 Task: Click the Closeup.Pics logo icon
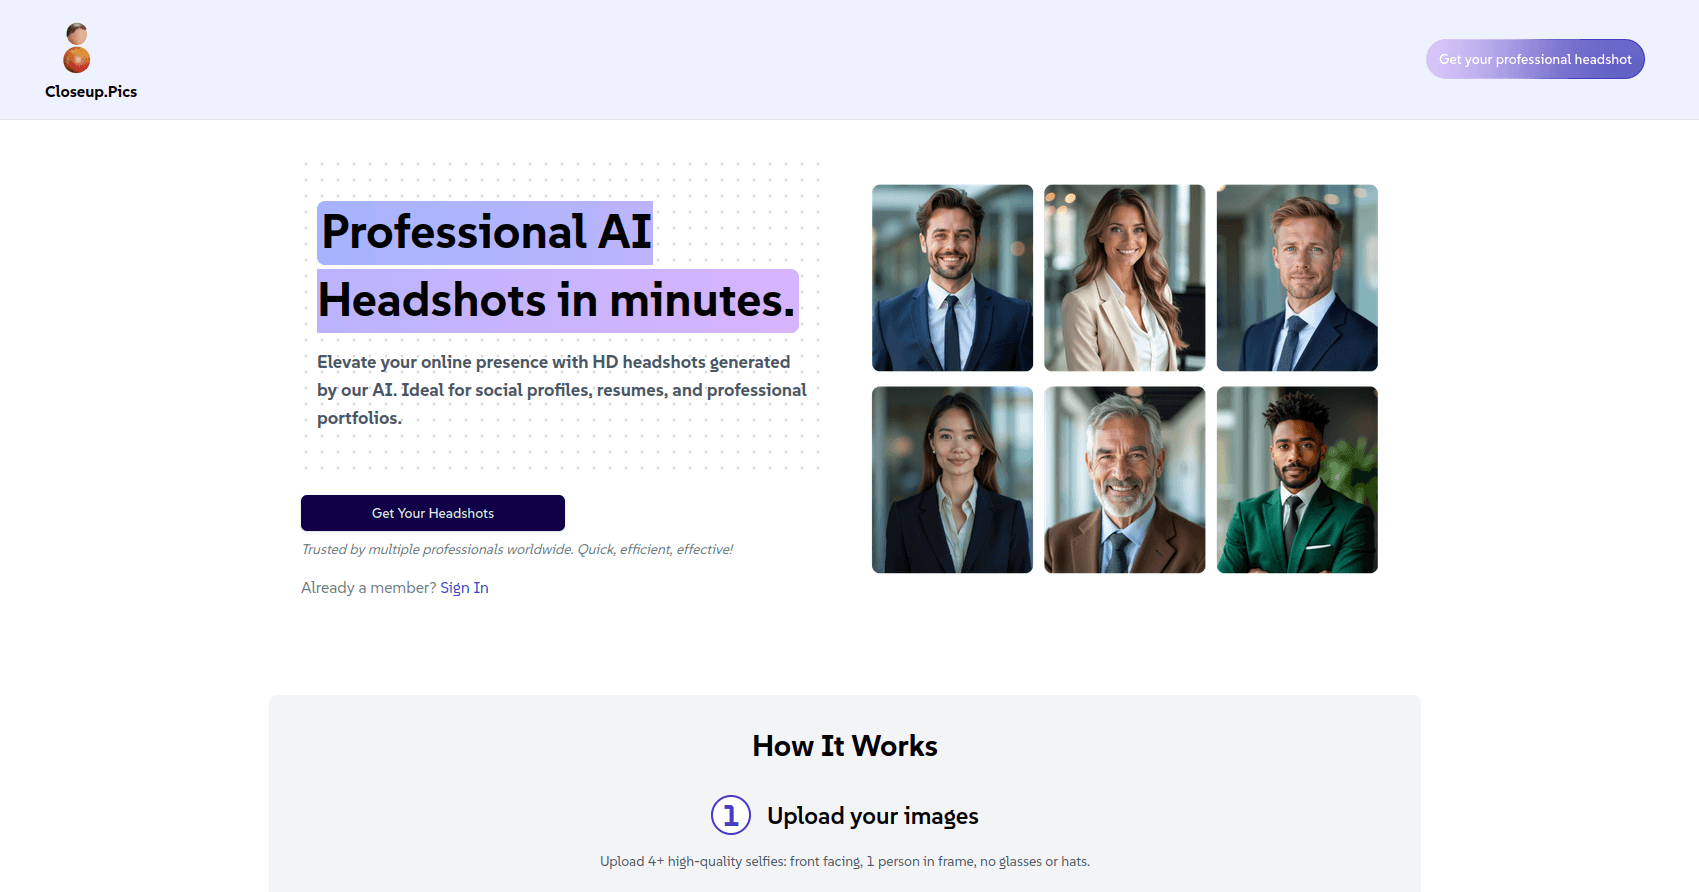click(77, 48)
